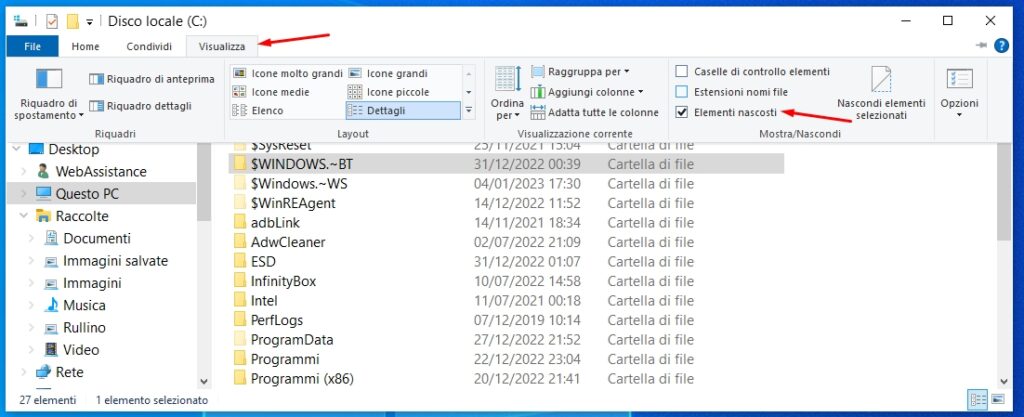1024x417 pixels.
Task: Open the Opzioni button
Action: click(959, 93)
